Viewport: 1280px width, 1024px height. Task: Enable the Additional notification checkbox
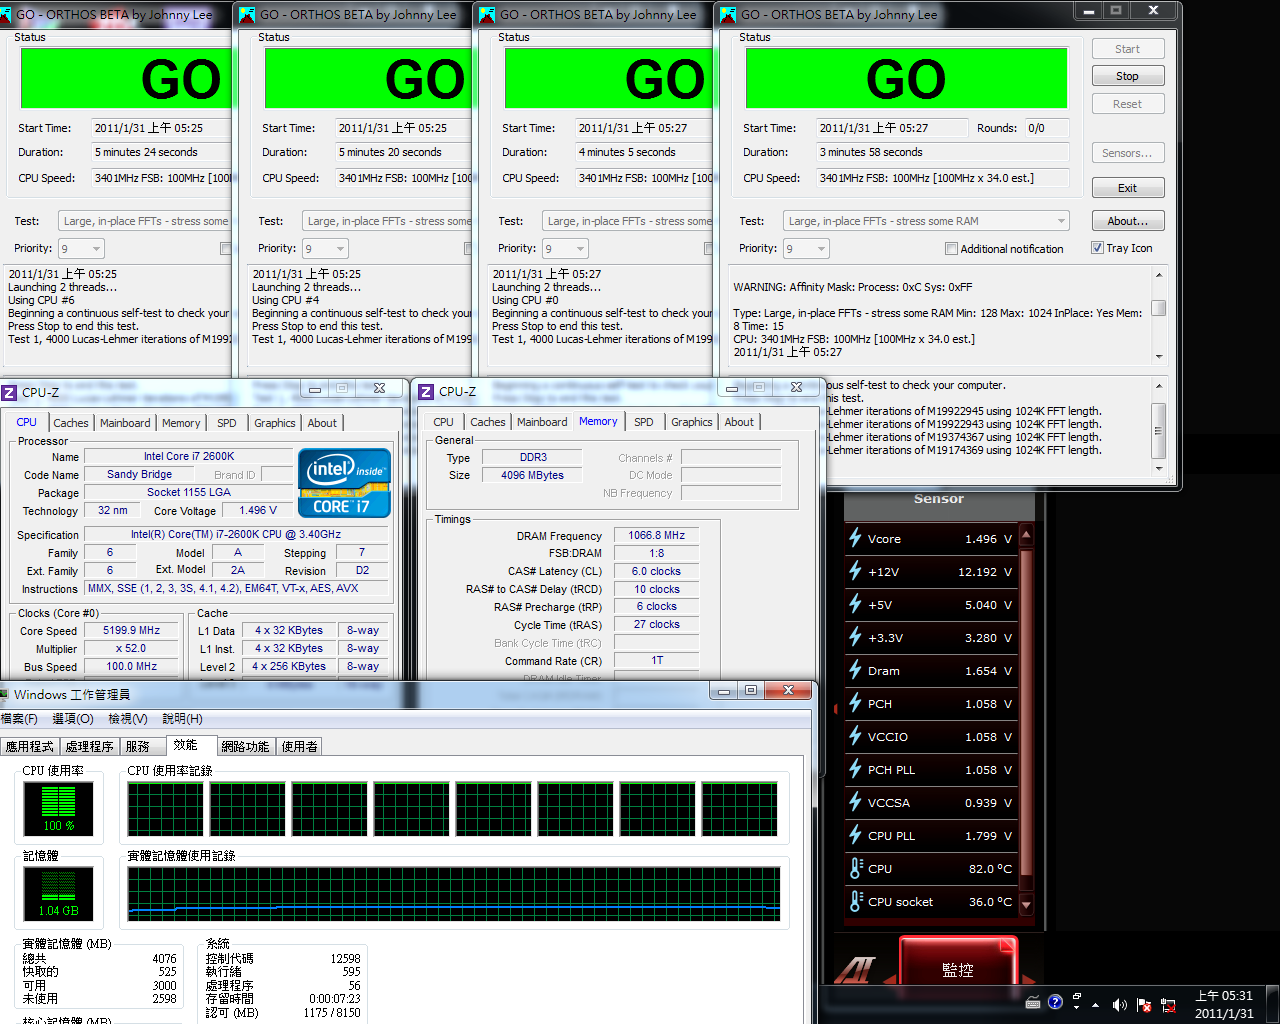click(x=951, y=248)
